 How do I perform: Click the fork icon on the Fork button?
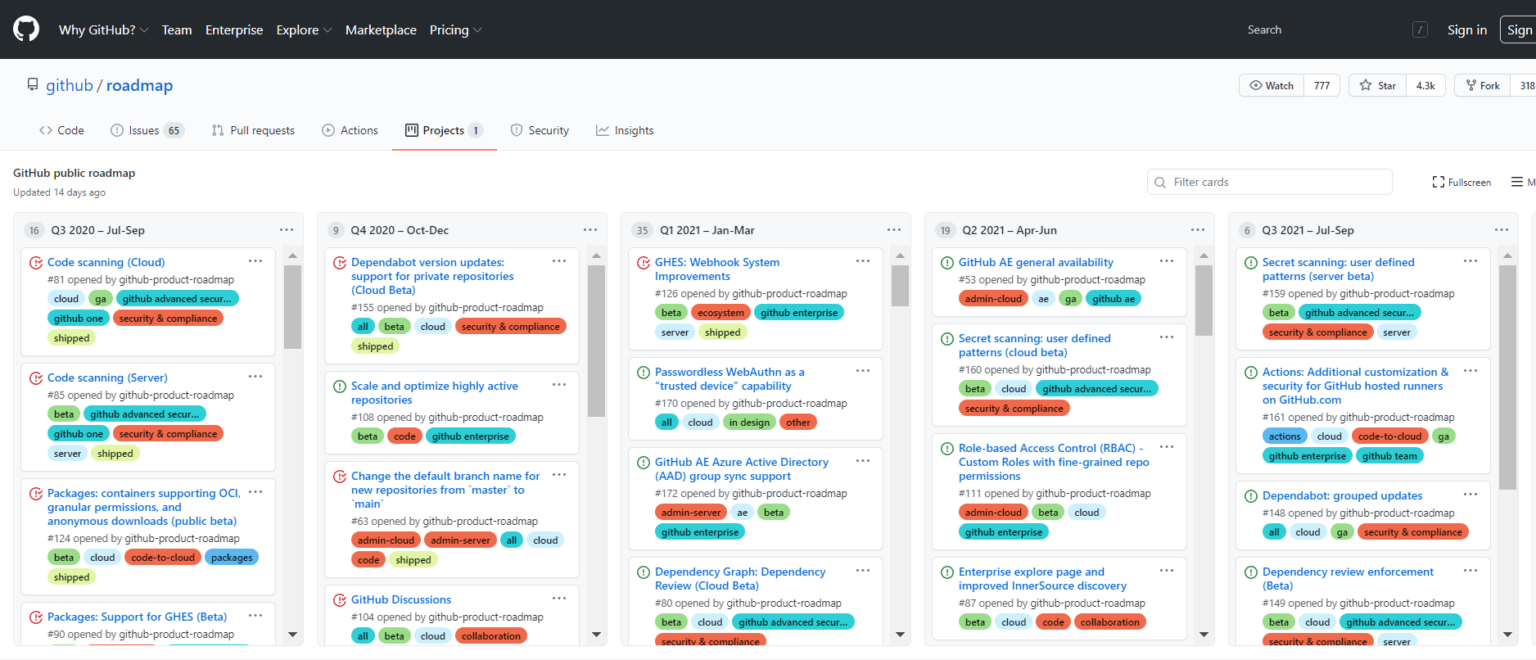tap(1473, 85)
